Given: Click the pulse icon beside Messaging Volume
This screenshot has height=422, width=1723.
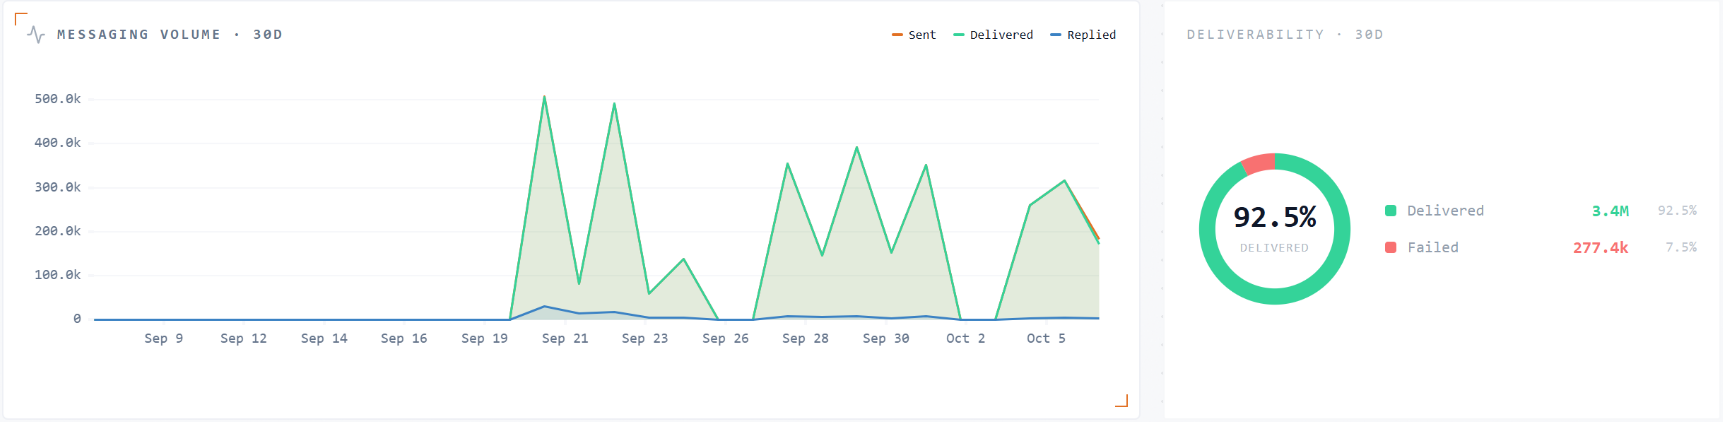Looking at the screenshot, I should (x=36, y=35).
